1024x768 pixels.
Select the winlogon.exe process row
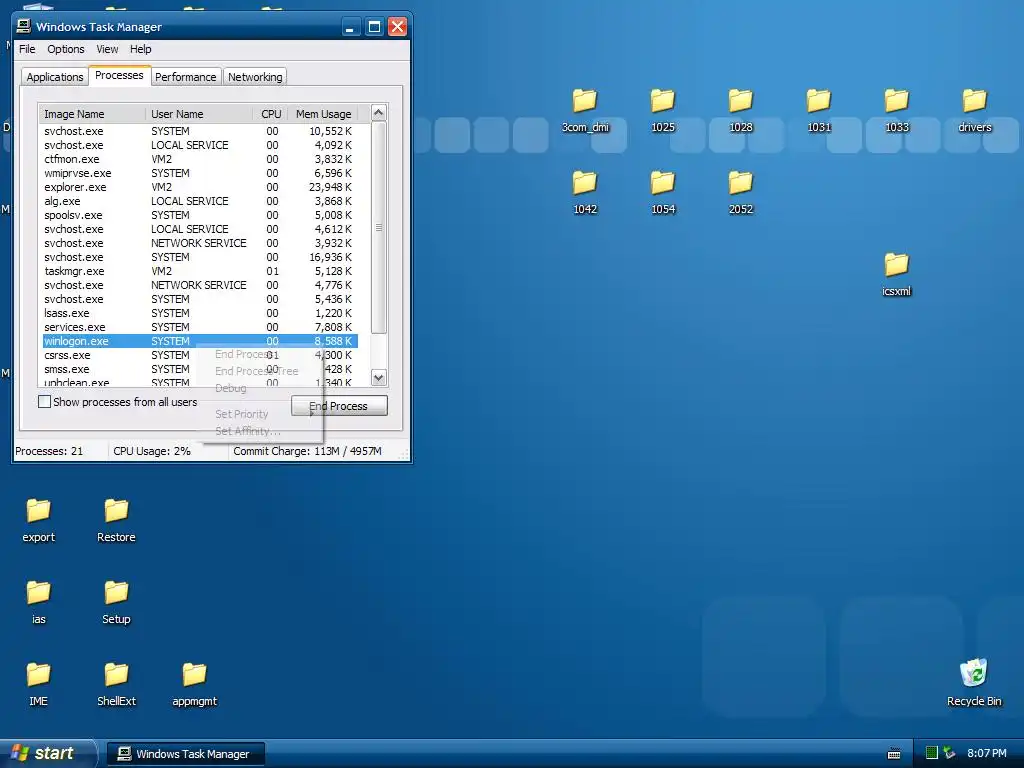(x=199, y=341)
